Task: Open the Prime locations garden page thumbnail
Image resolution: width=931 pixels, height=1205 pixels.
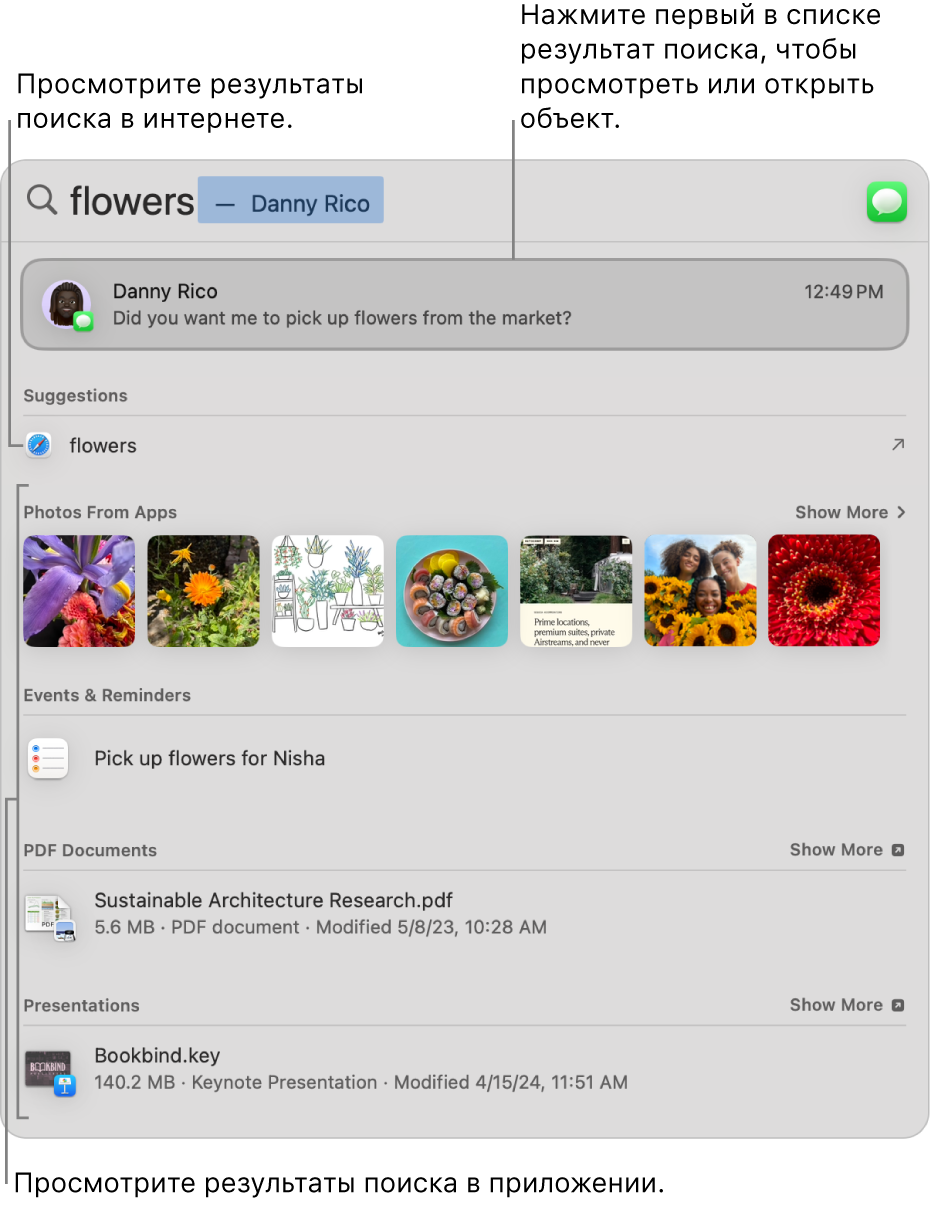Action: [576, 591]
